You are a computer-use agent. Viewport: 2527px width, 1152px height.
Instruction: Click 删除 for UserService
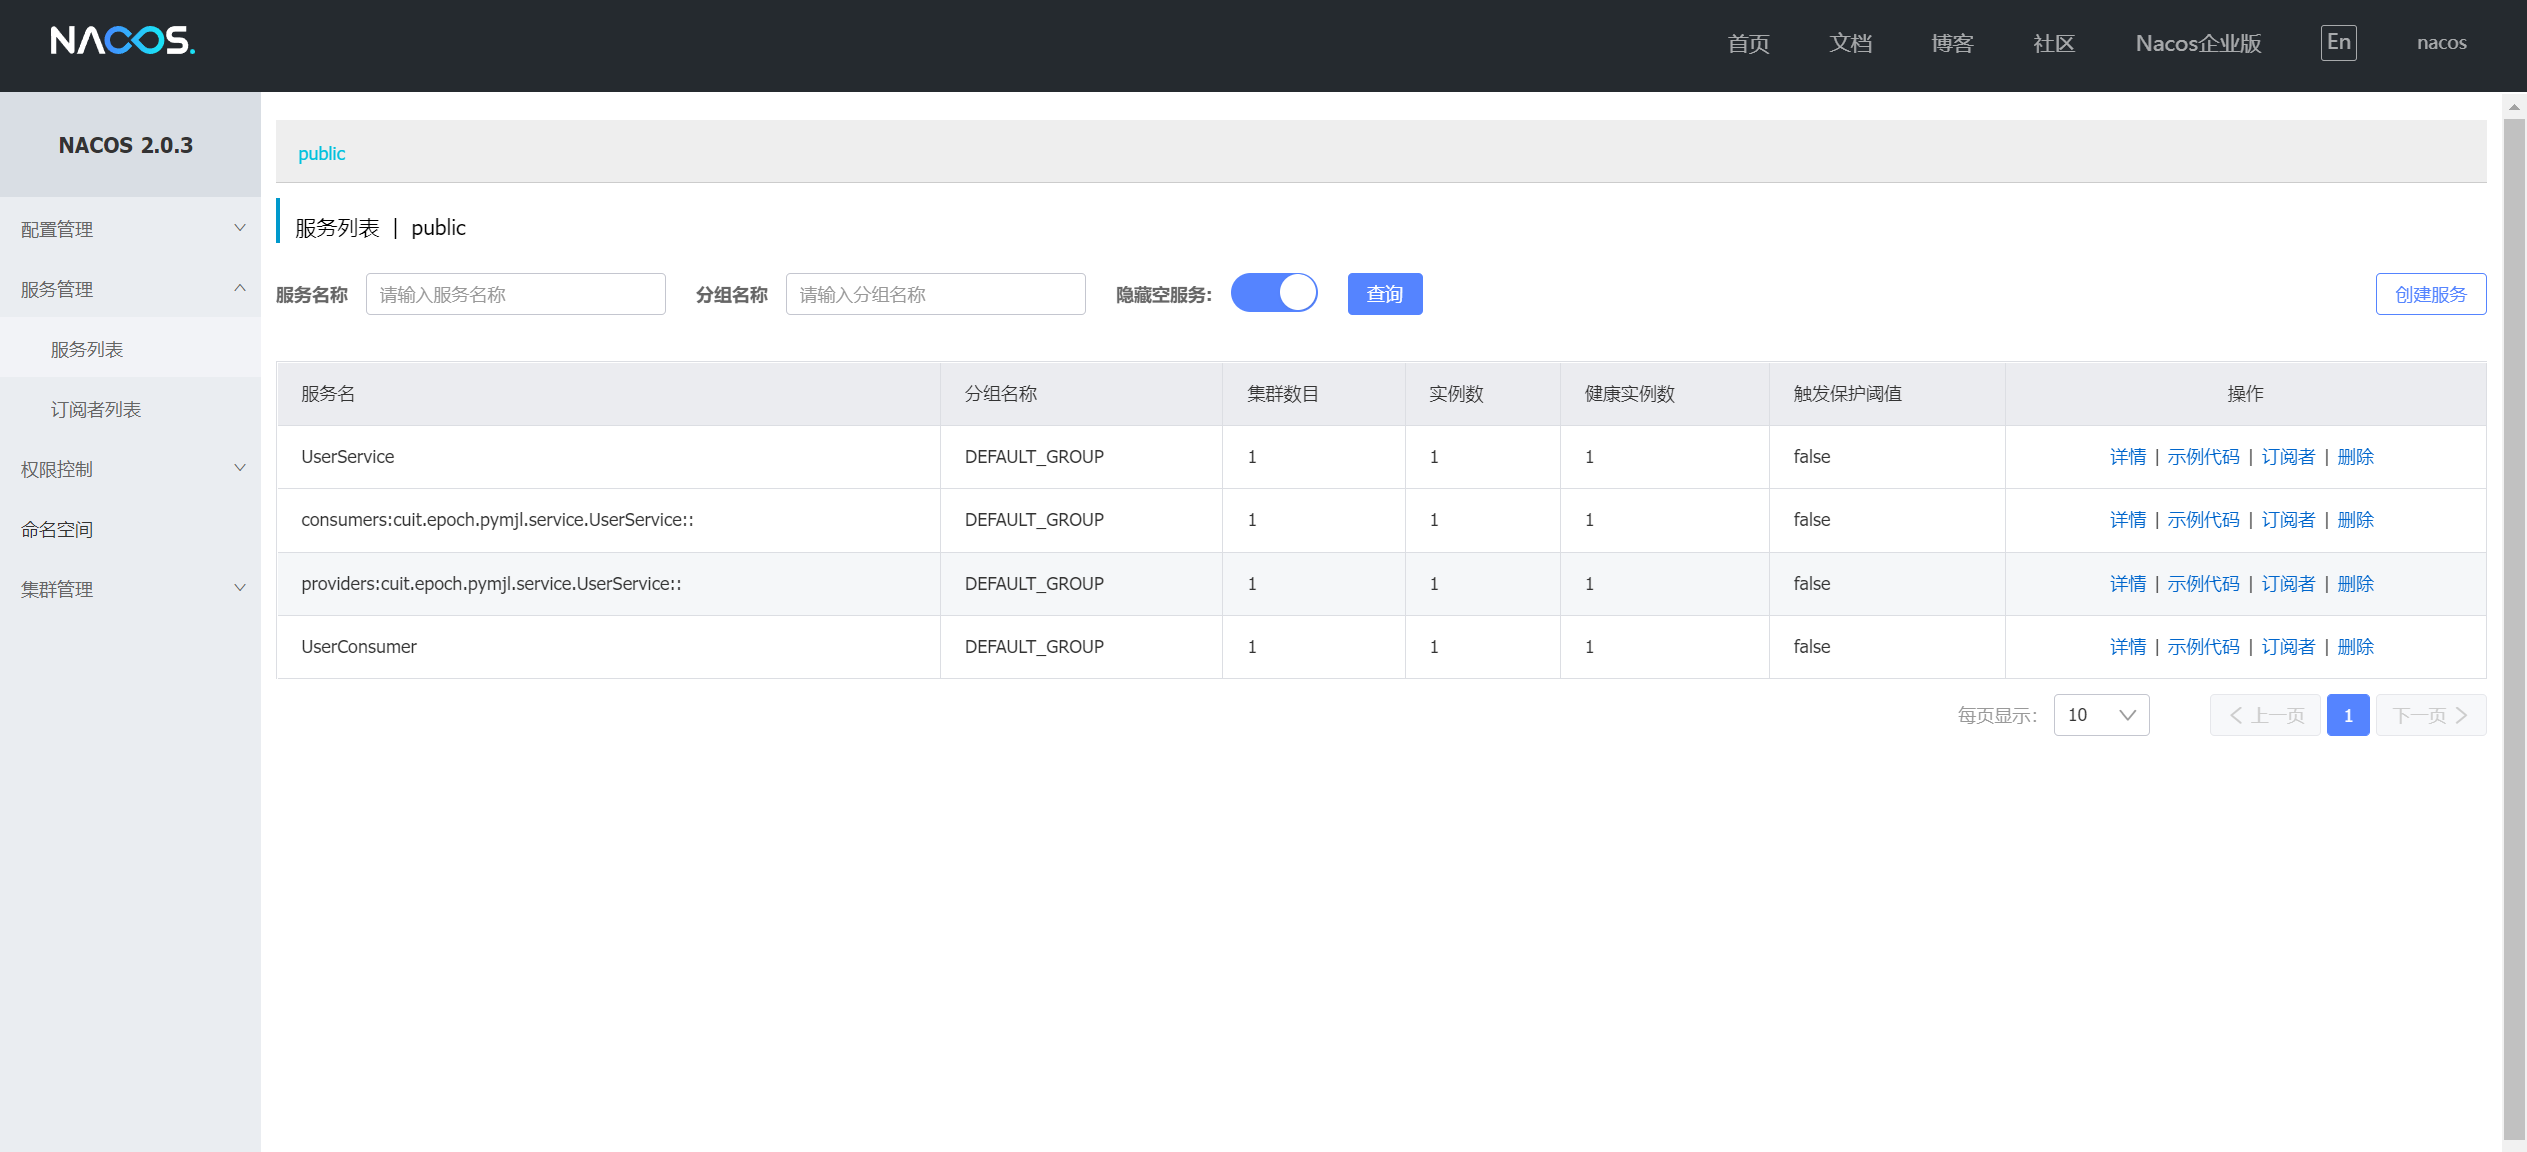click(x=2355, y=457)
